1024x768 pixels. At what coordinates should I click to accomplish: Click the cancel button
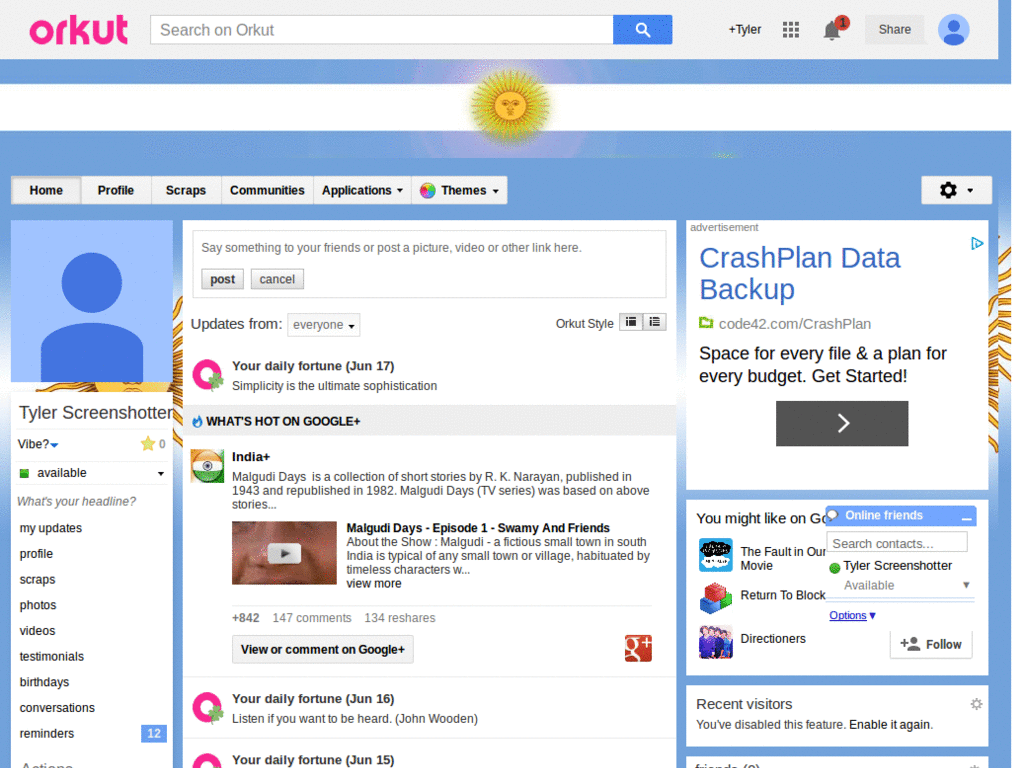(277, 279)
